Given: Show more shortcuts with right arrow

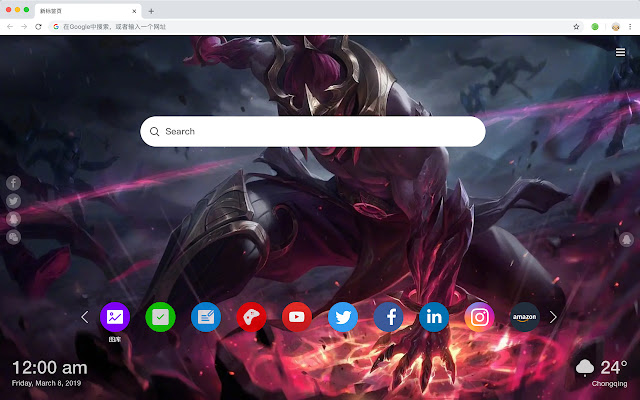Looking at the screenshot, I should tap(553, 317).
